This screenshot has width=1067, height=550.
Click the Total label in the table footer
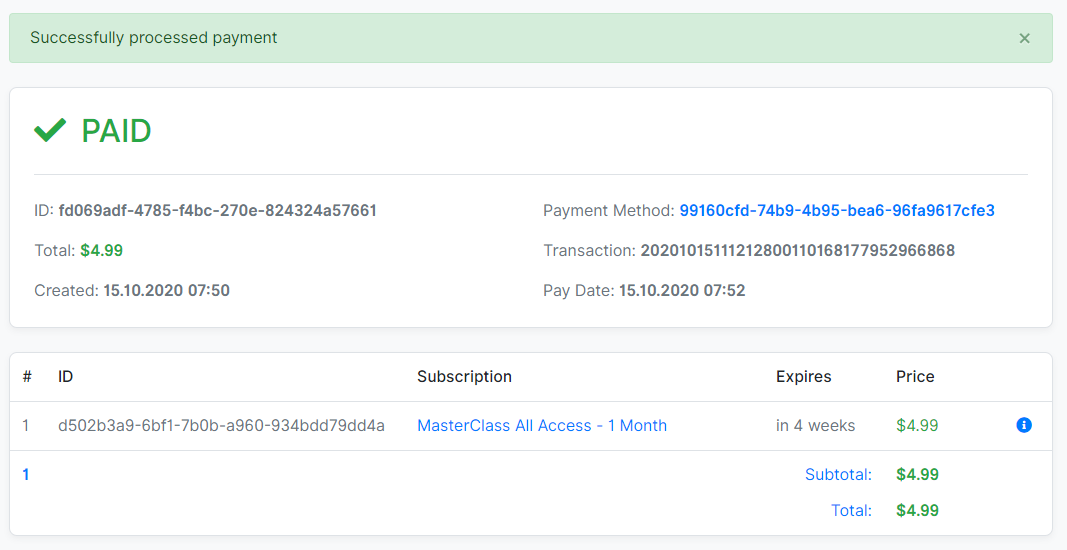coord(851,511)
